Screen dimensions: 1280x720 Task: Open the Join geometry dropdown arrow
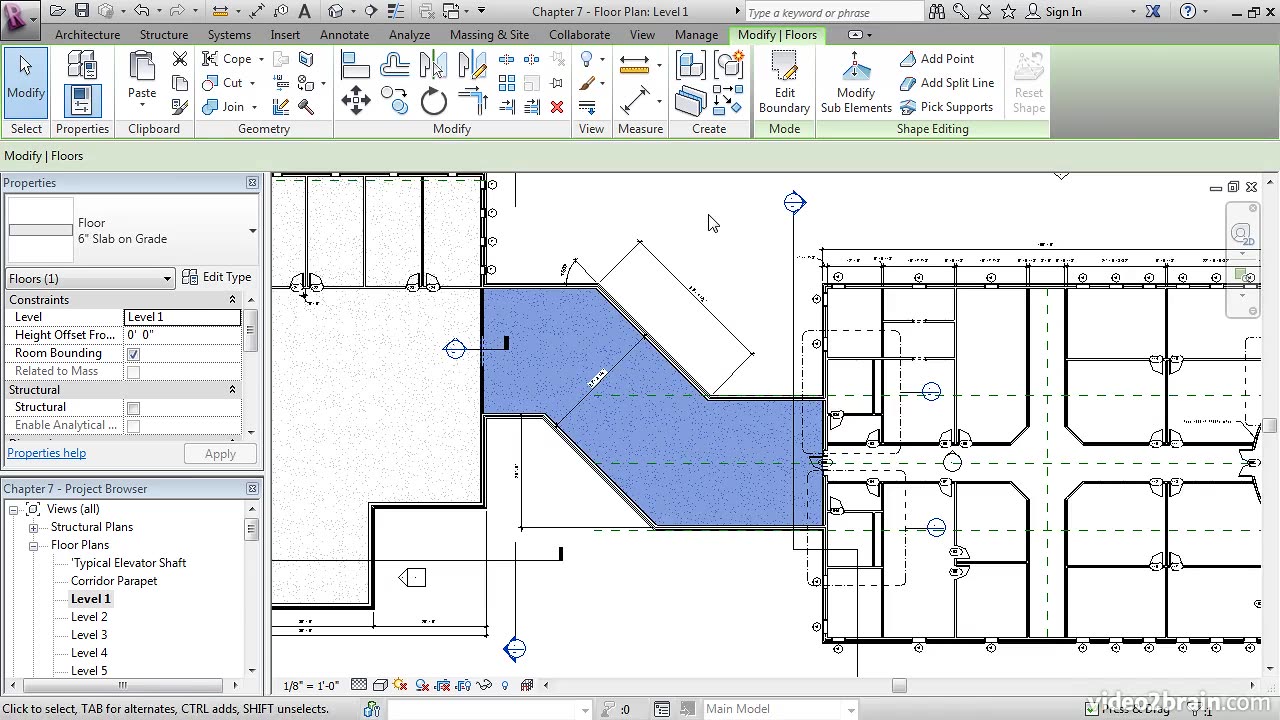[254, 107]
